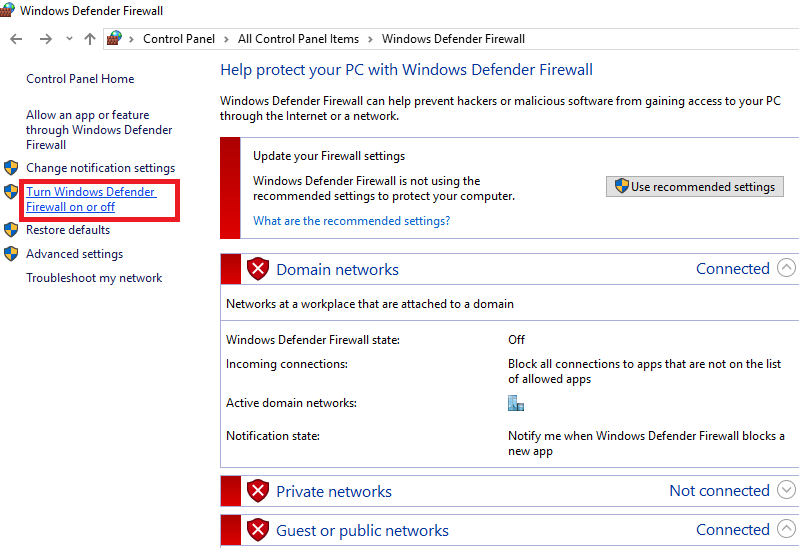This screenshot has width=799, height=548.
Task: Click red shield icon next to Domain networks
Action: [258, 269]
